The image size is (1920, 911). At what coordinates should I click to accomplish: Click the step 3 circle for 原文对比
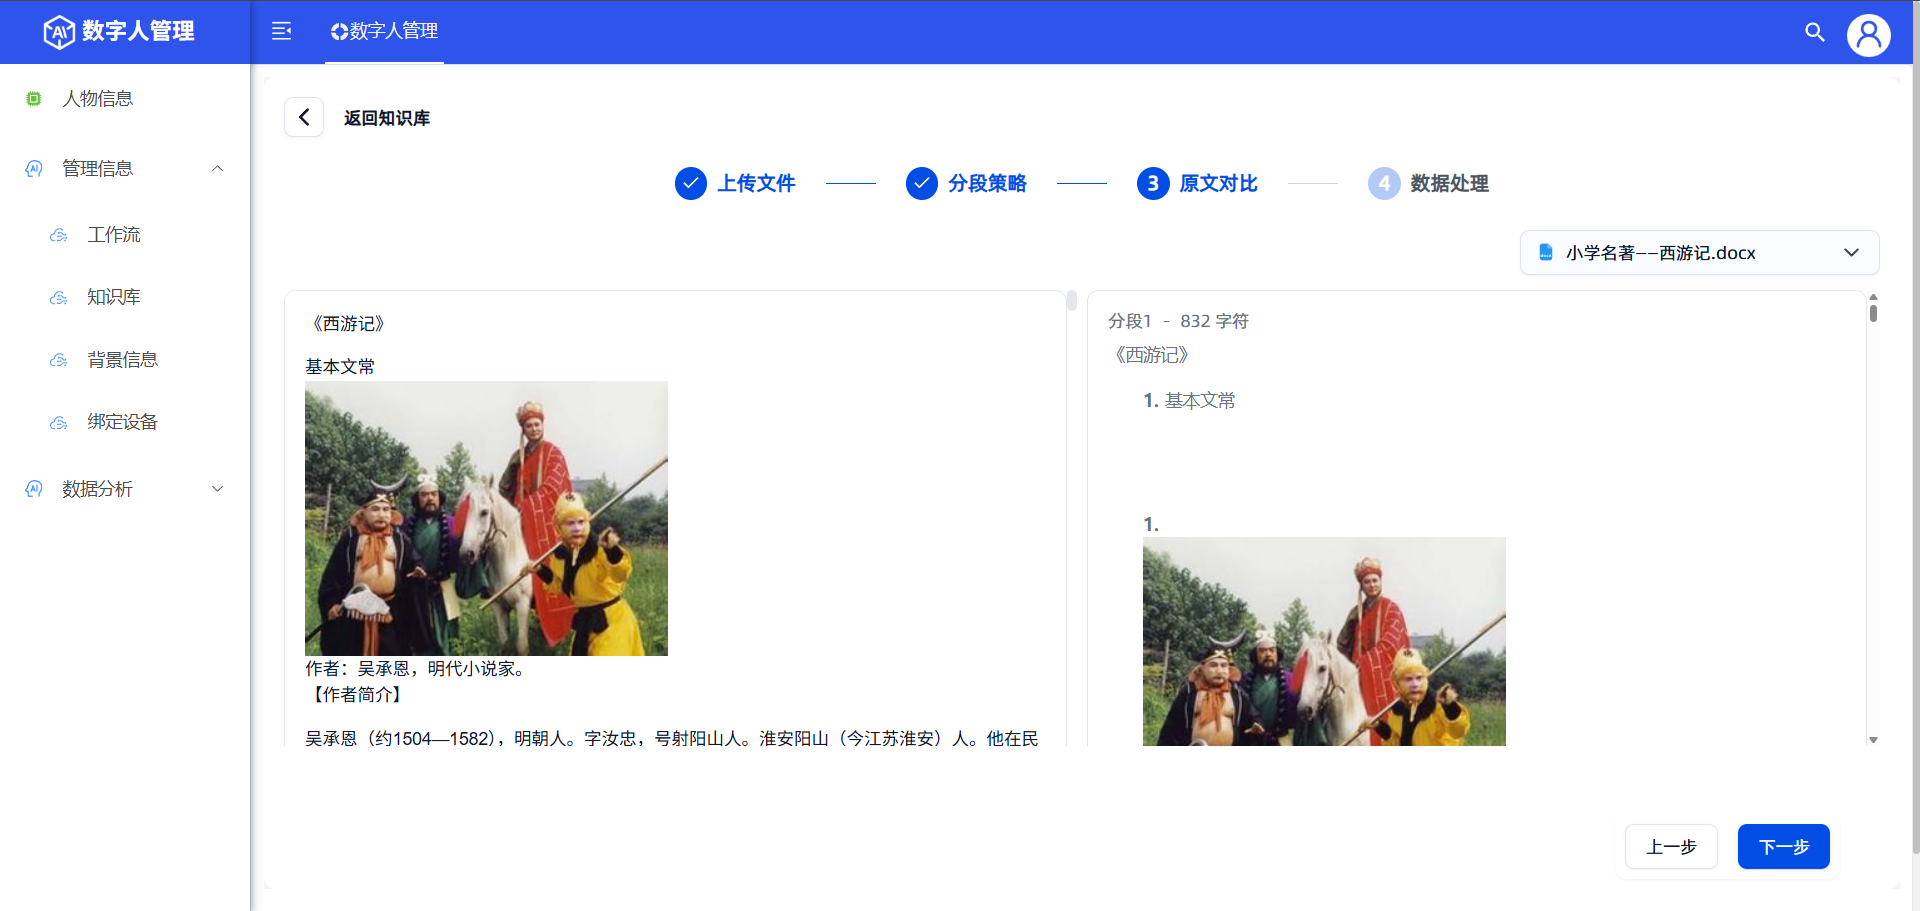pos(1153,184)
